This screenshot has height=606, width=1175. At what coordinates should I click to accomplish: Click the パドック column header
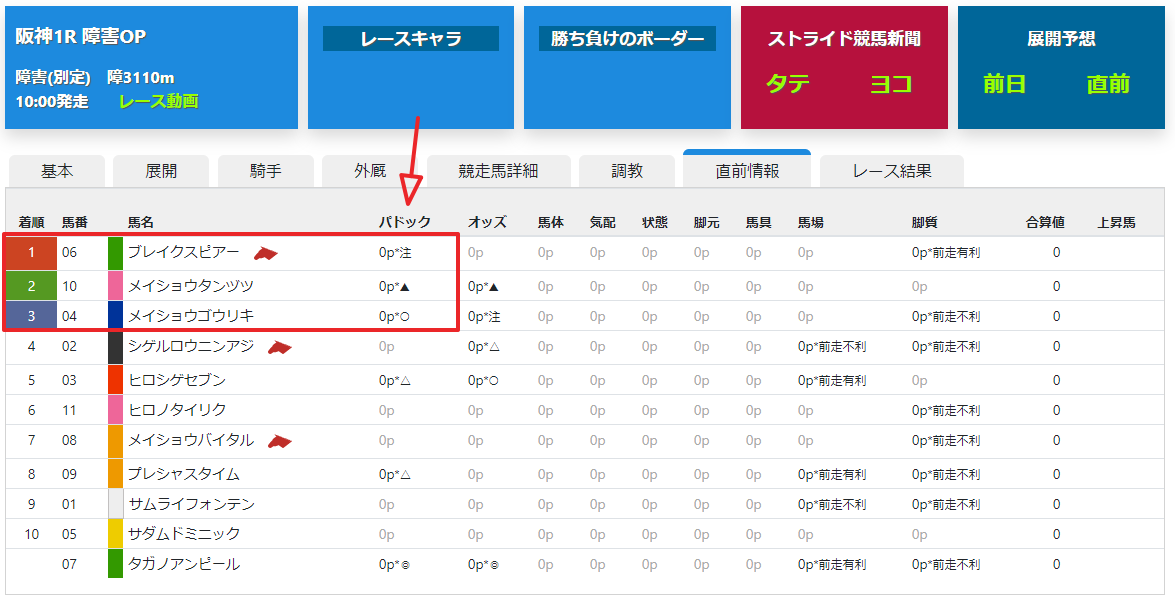pyautogui.click(x=405, y=222)
